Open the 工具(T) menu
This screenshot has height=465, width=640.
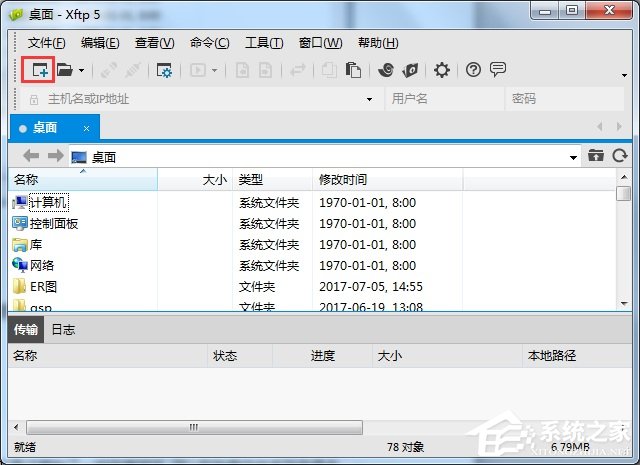pos(264,43)
